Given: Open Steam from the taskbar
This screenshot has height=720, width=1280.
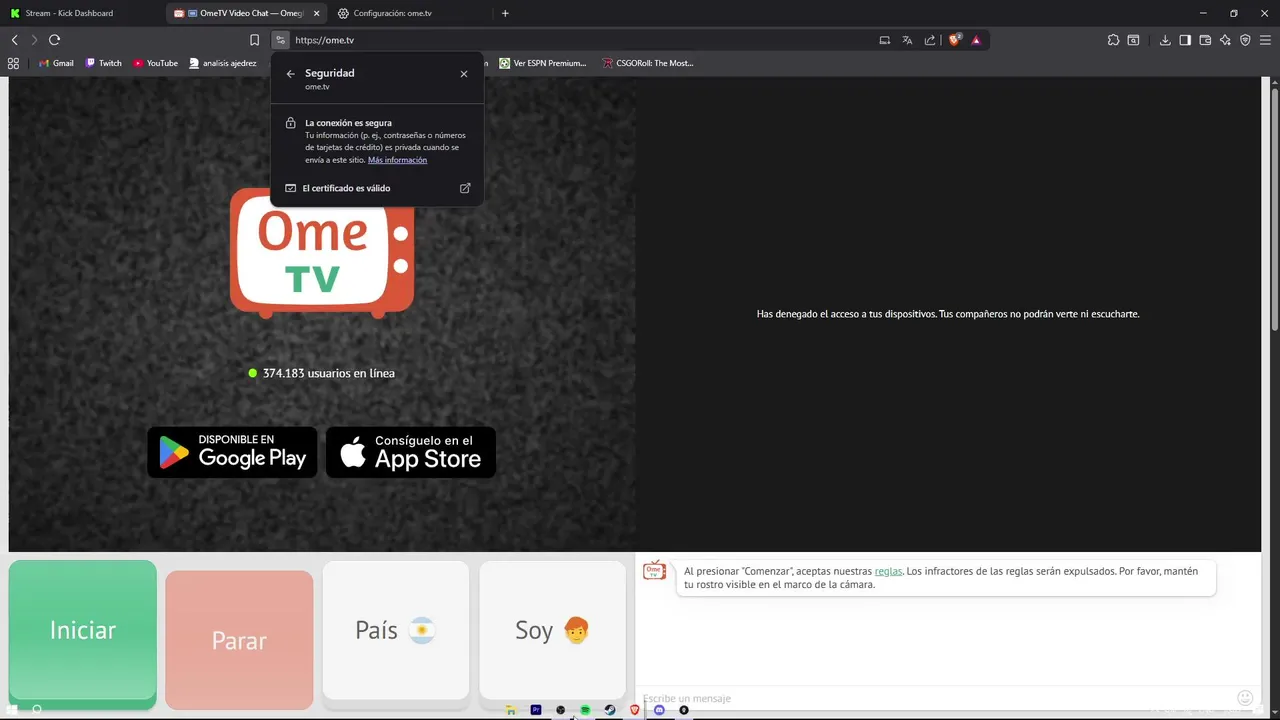Looking at the screenshot, I should point(610,710).
